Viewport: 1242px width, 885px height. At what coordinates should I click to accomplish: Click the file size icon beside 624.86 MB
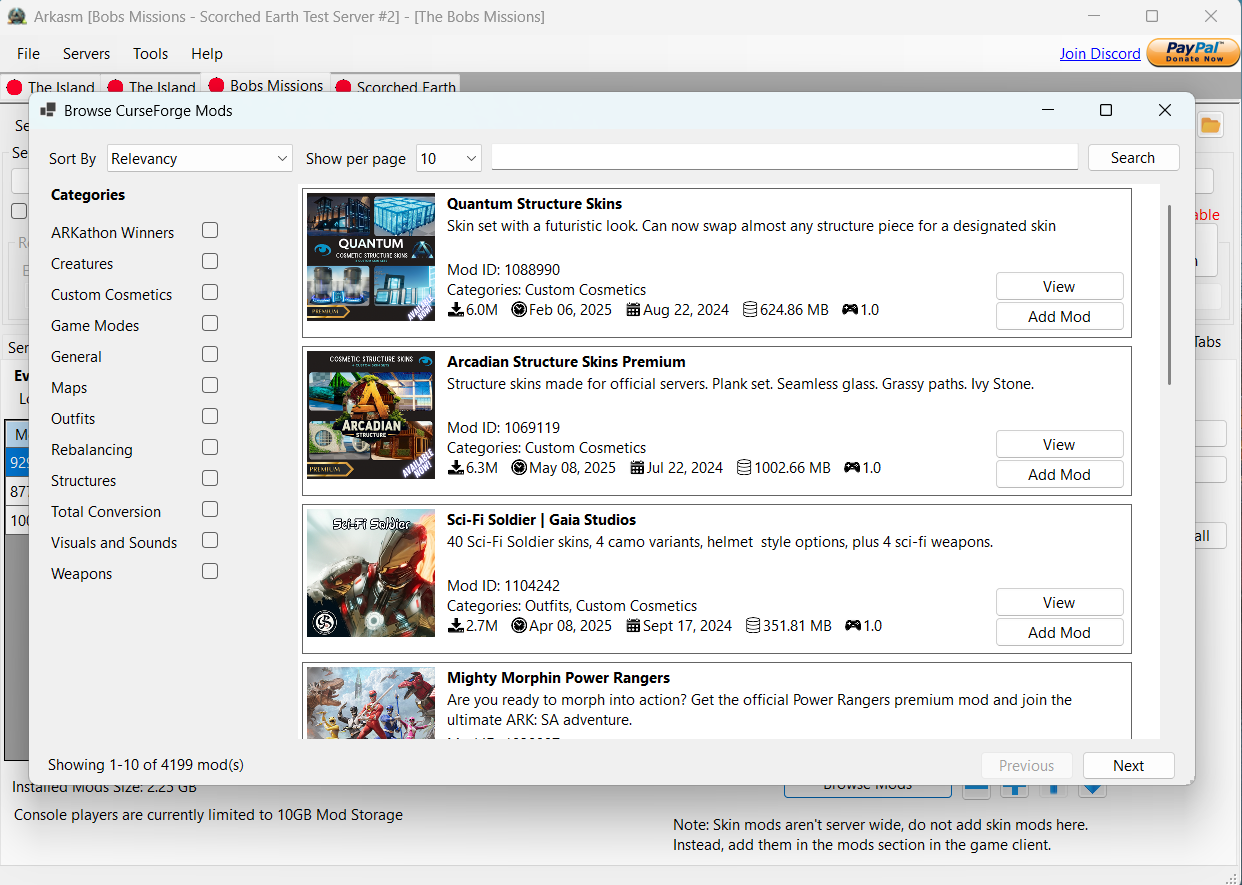click(x=750, y=310)
